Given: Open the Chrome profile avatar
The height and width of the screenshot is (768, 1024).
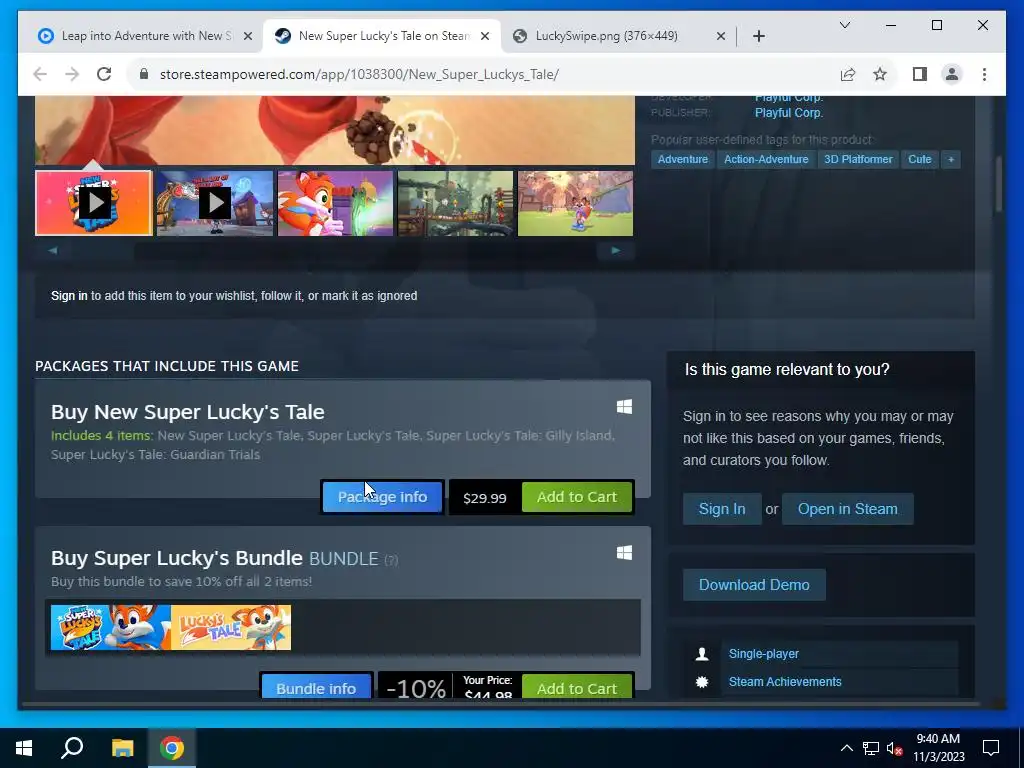Looking at the screenshot, I should pos(952,74).
